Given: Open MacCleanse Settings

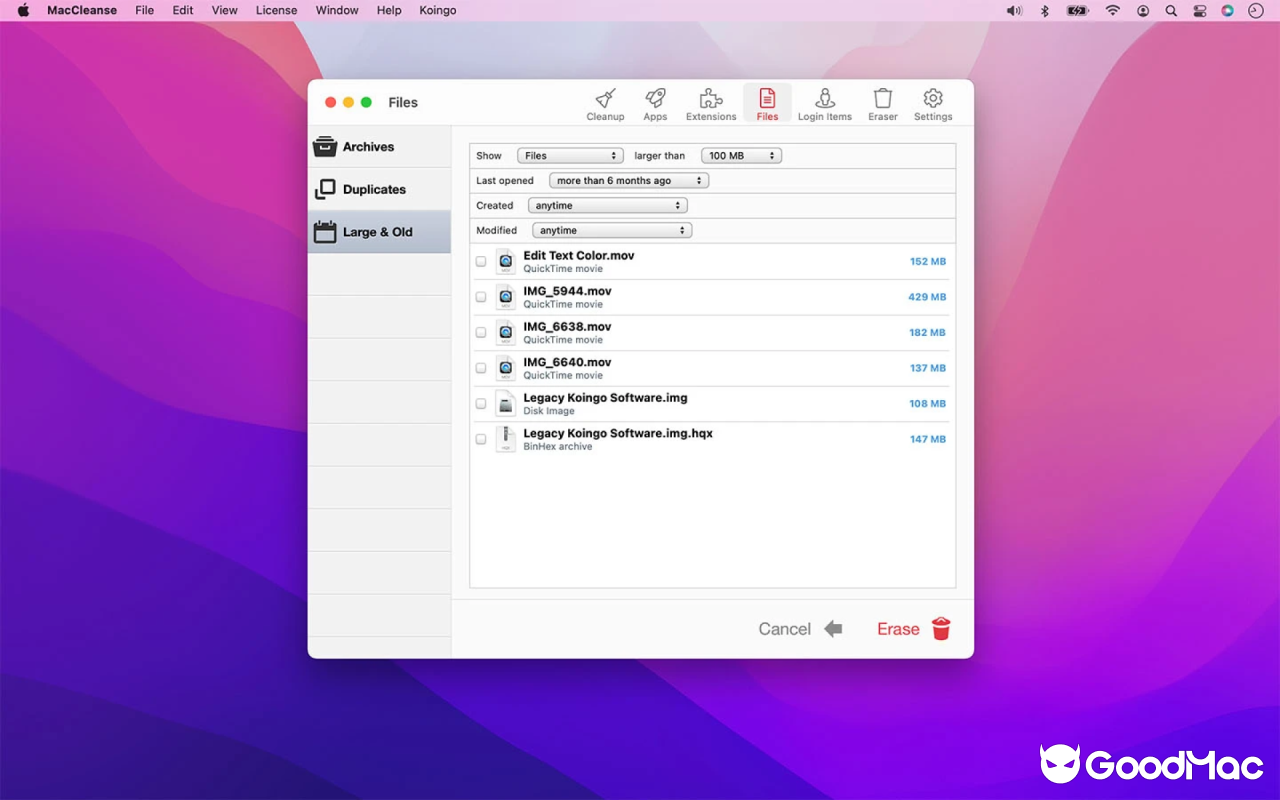Looking at the screenshot, I should point(932,103).
